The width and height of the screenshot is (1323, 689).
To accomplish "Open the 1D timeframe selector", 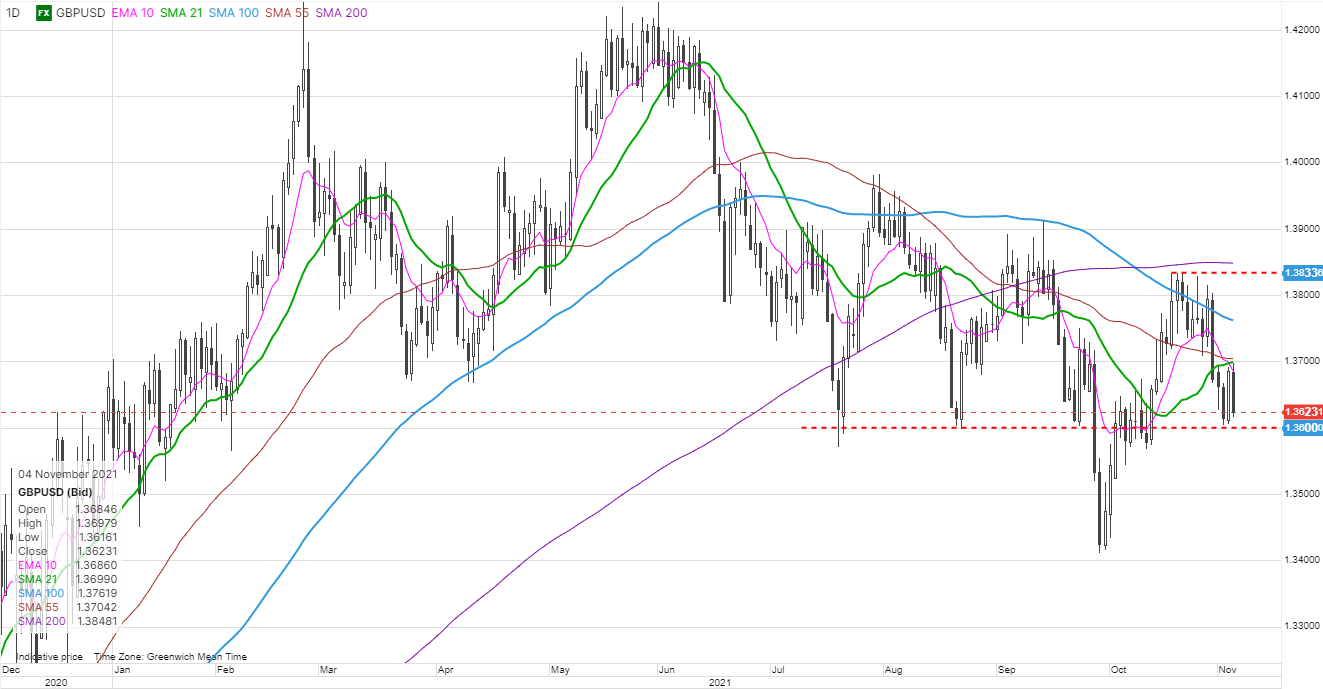I will (13, 14).
